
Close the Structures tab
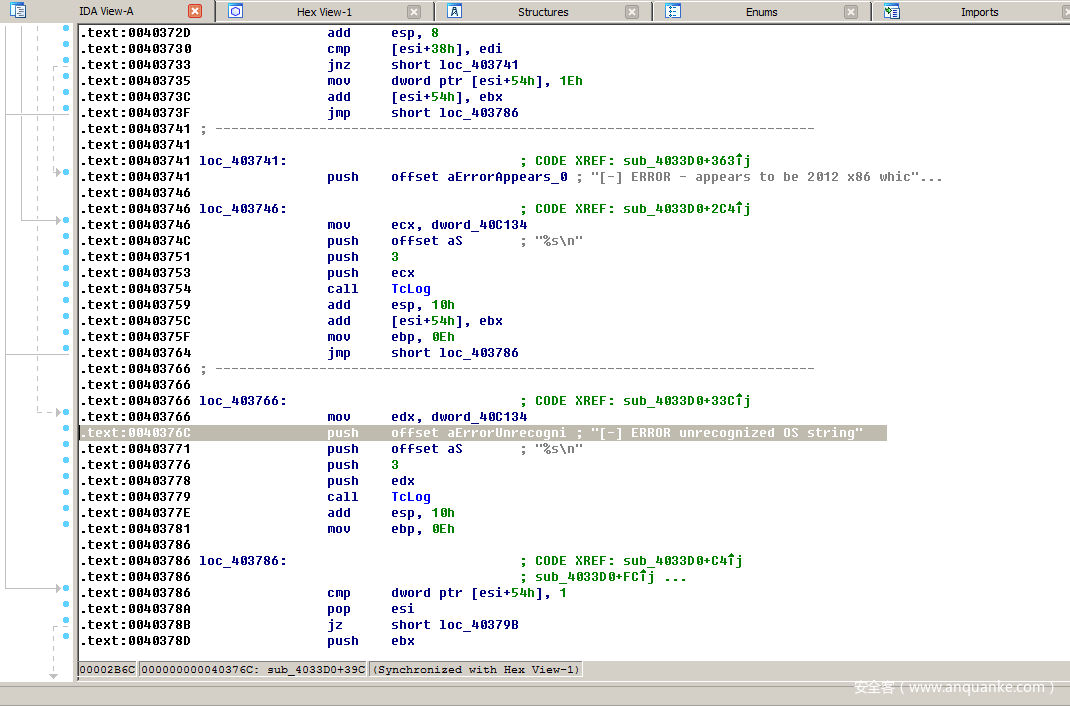pos(632,11)
